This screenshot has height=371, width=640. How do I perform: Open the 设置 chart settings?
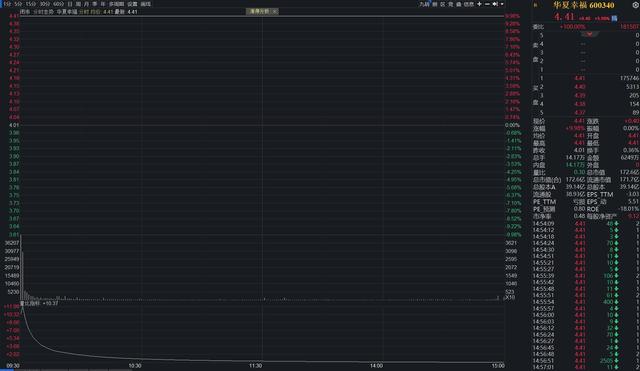point(132,4)
